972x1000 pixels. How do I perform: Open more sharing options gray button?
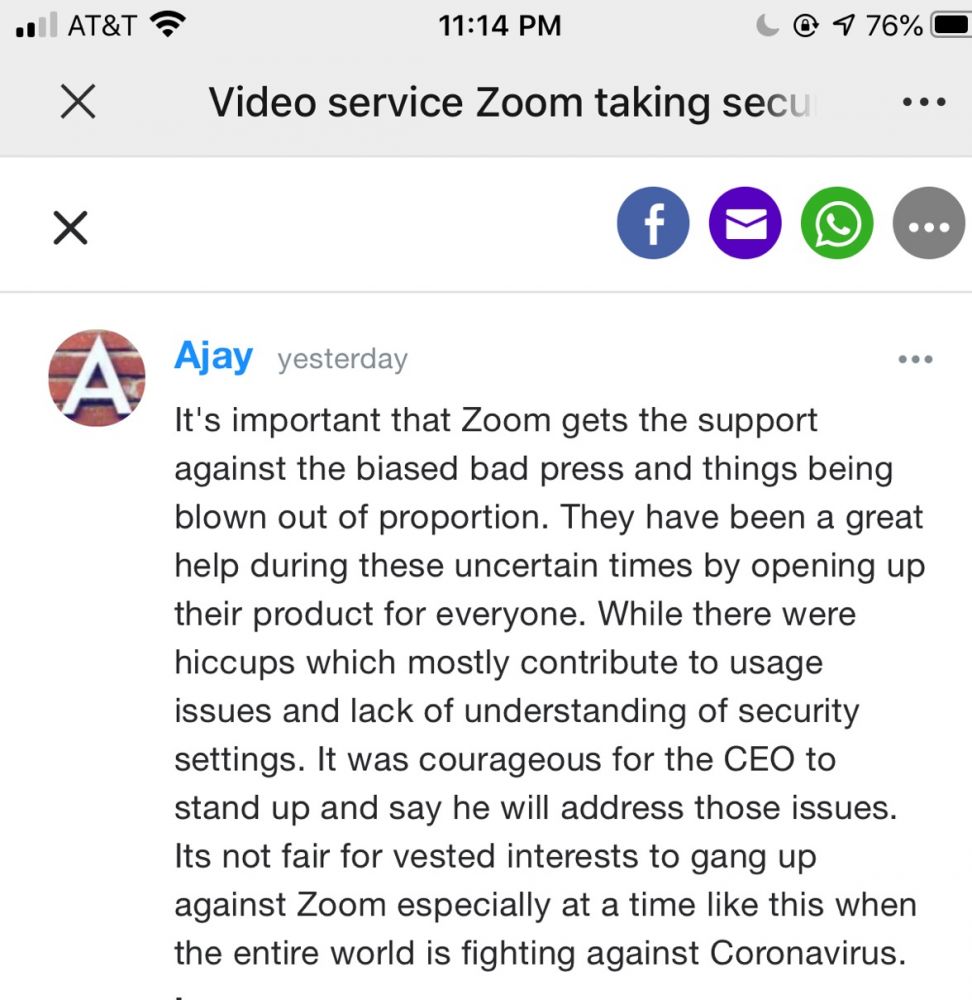[929, 223]
